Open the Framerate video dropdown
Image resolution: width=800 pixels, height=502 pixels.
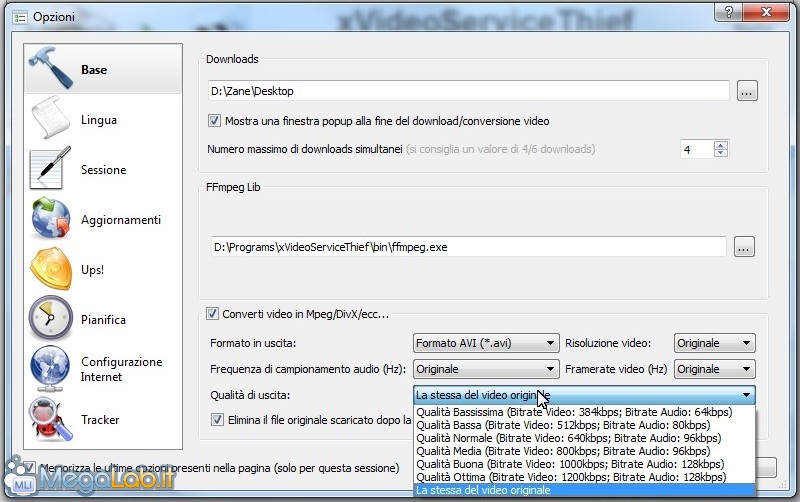pos(714,369)
